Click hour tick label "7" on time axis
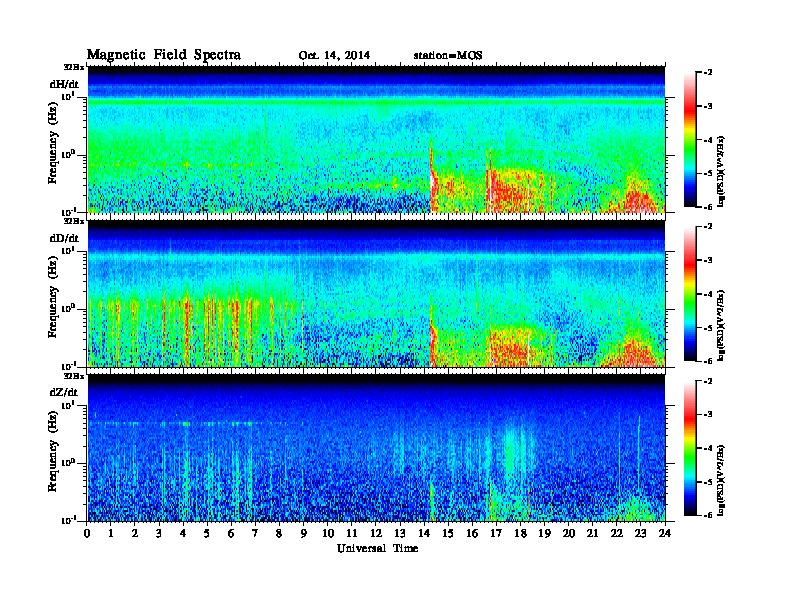This screenshot has width=792, height=612. (x=255, y=534)
